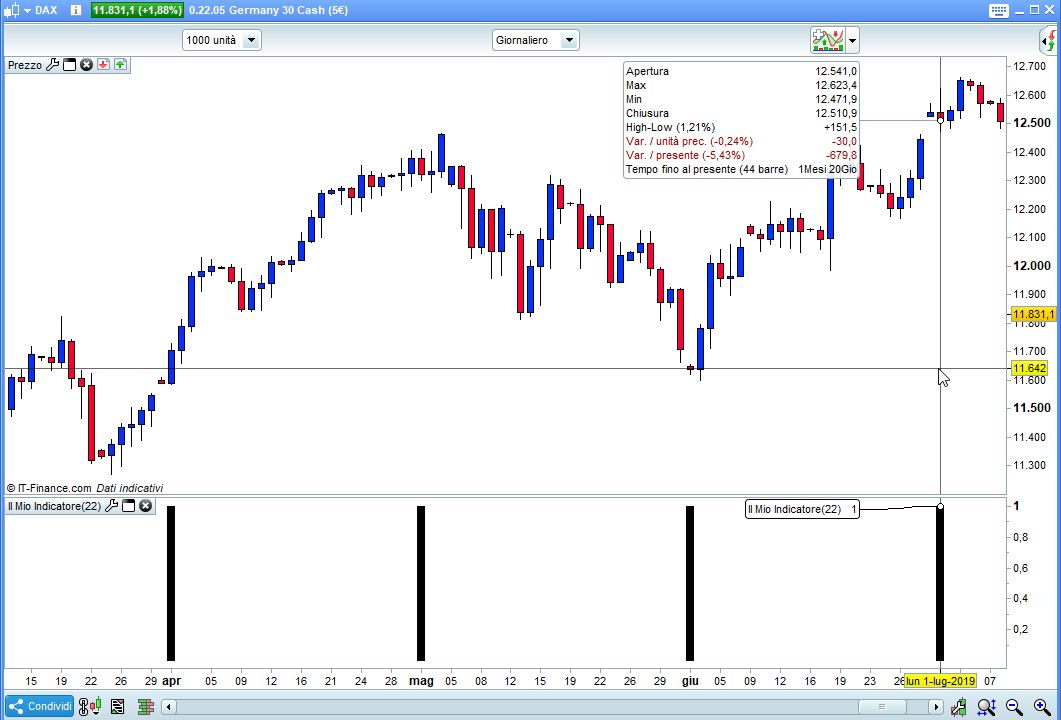Click the mag month label on time axis
Viewport: 1061px width, 720px height.
coord(421,681)
